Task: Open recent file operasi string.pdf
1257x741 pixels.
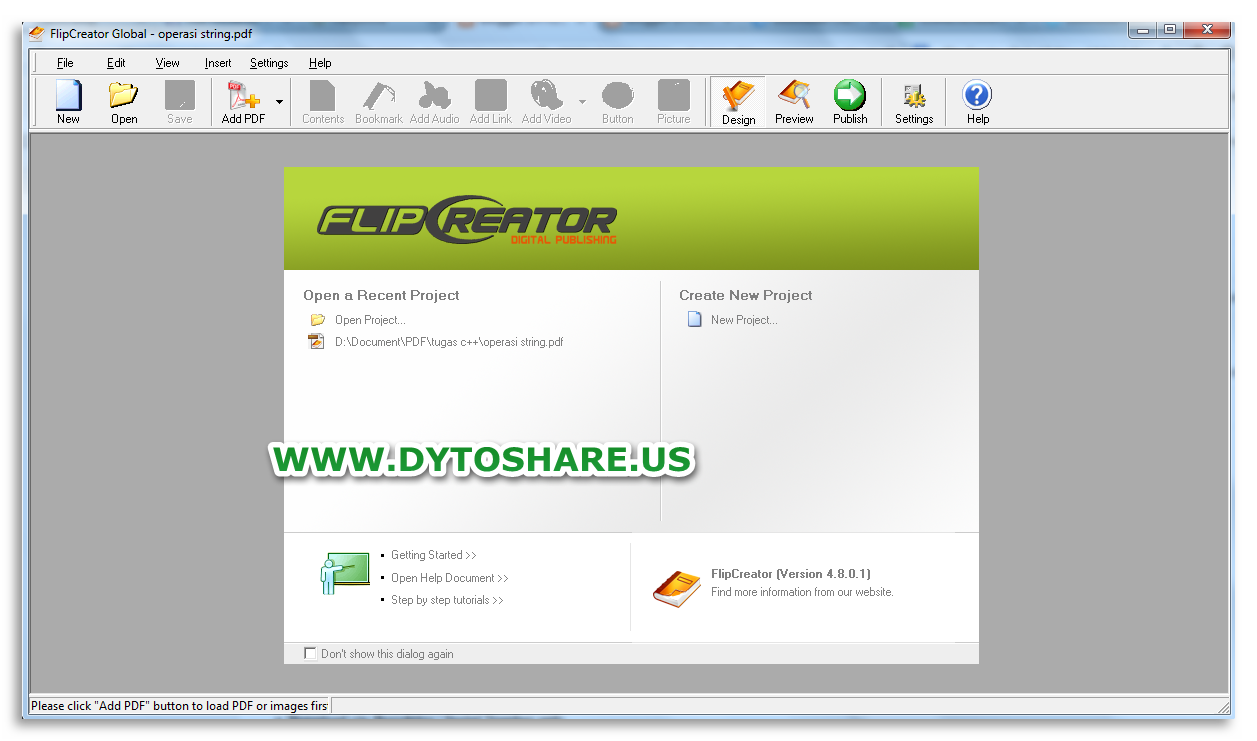Action: [449, 342]
